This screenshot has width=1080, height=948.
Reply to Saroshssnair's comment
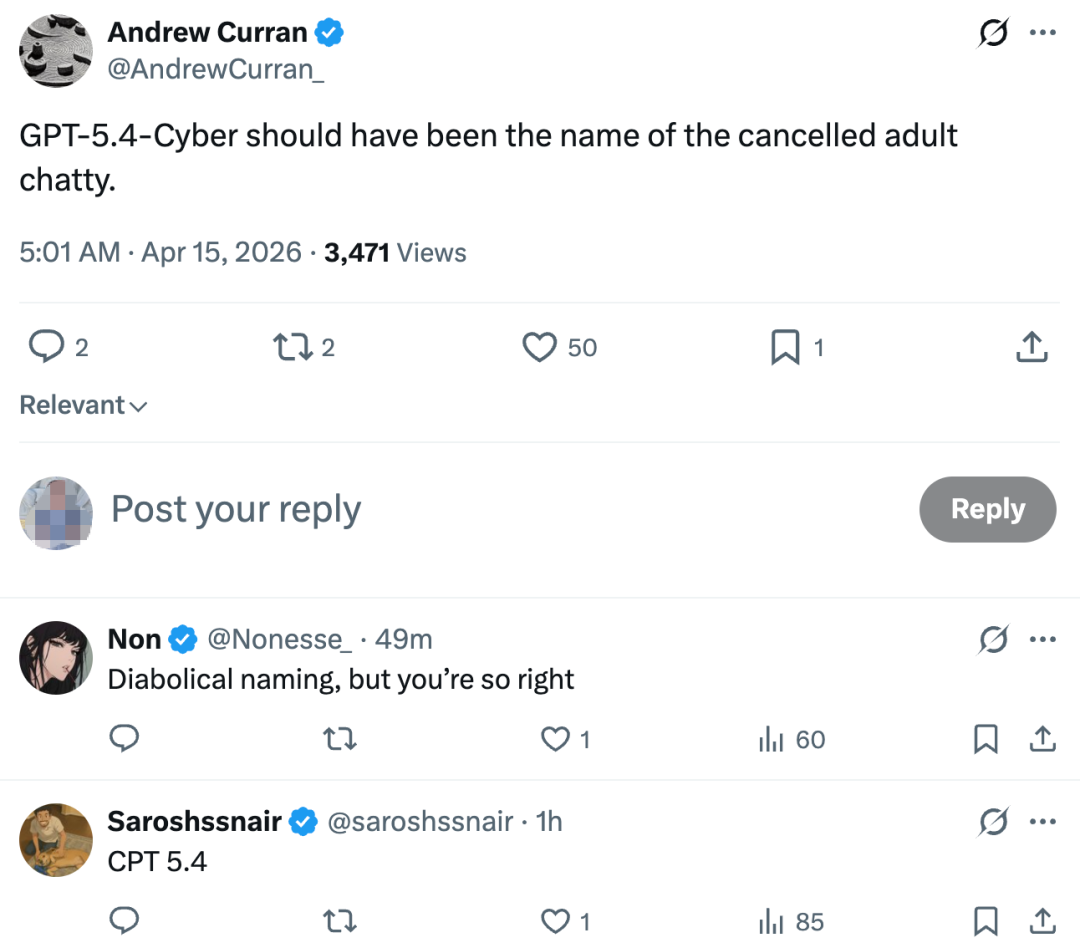[x=123, y=921]
